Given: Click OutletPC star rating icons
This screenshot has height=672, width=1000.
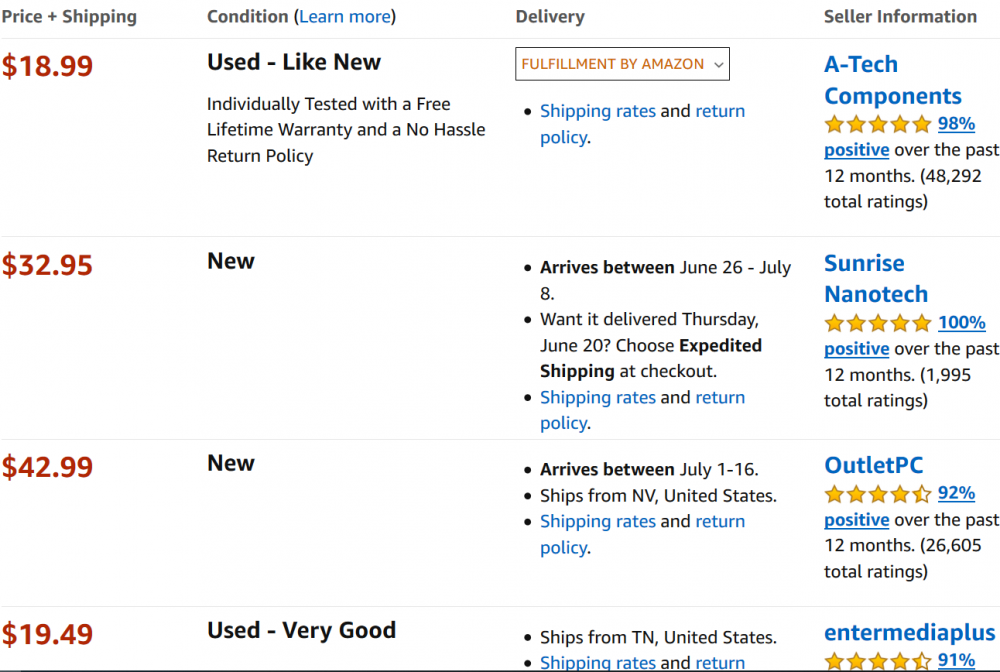Looking at the screenshot, I should [878, 493].
